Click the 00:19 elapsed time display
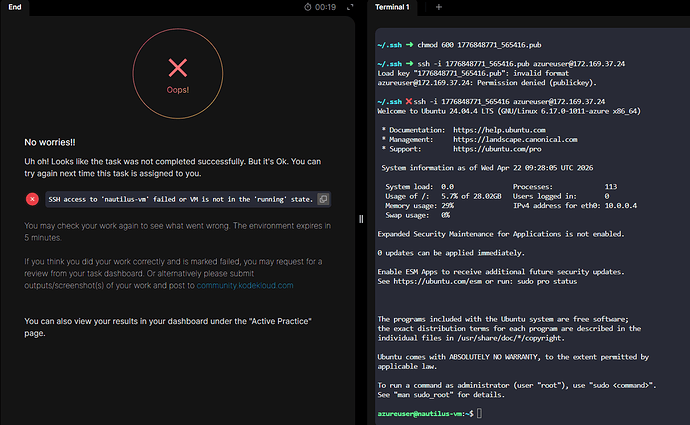 [326, 7]
